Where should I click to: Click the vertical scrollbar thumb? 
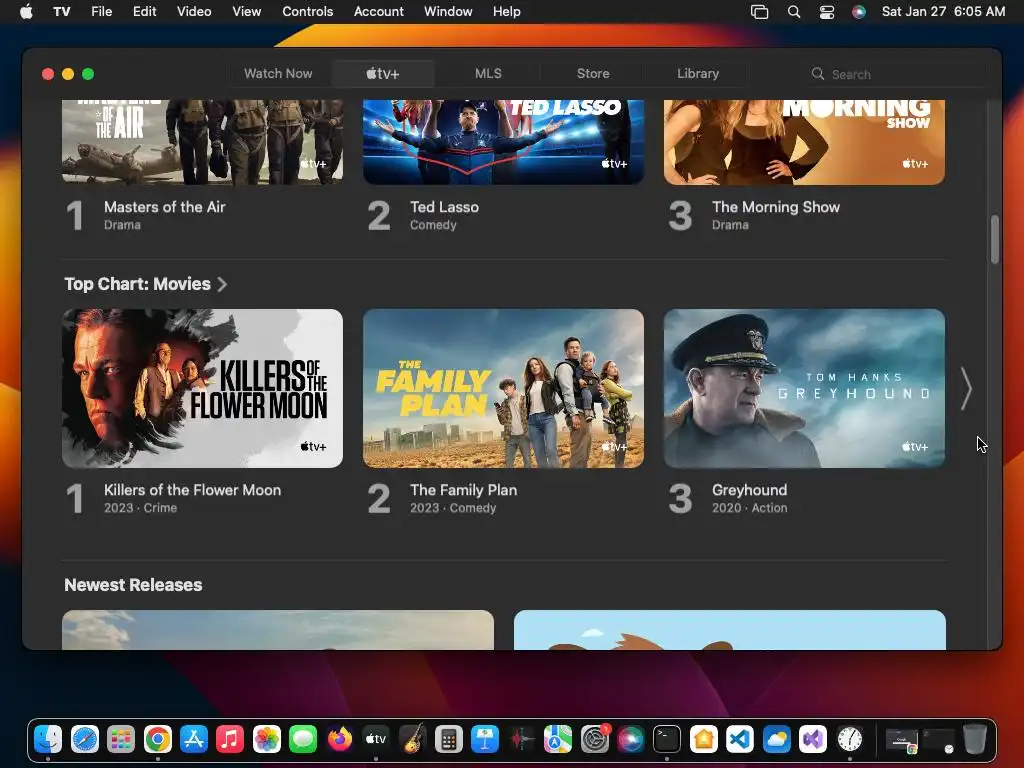tap(995, 239)
